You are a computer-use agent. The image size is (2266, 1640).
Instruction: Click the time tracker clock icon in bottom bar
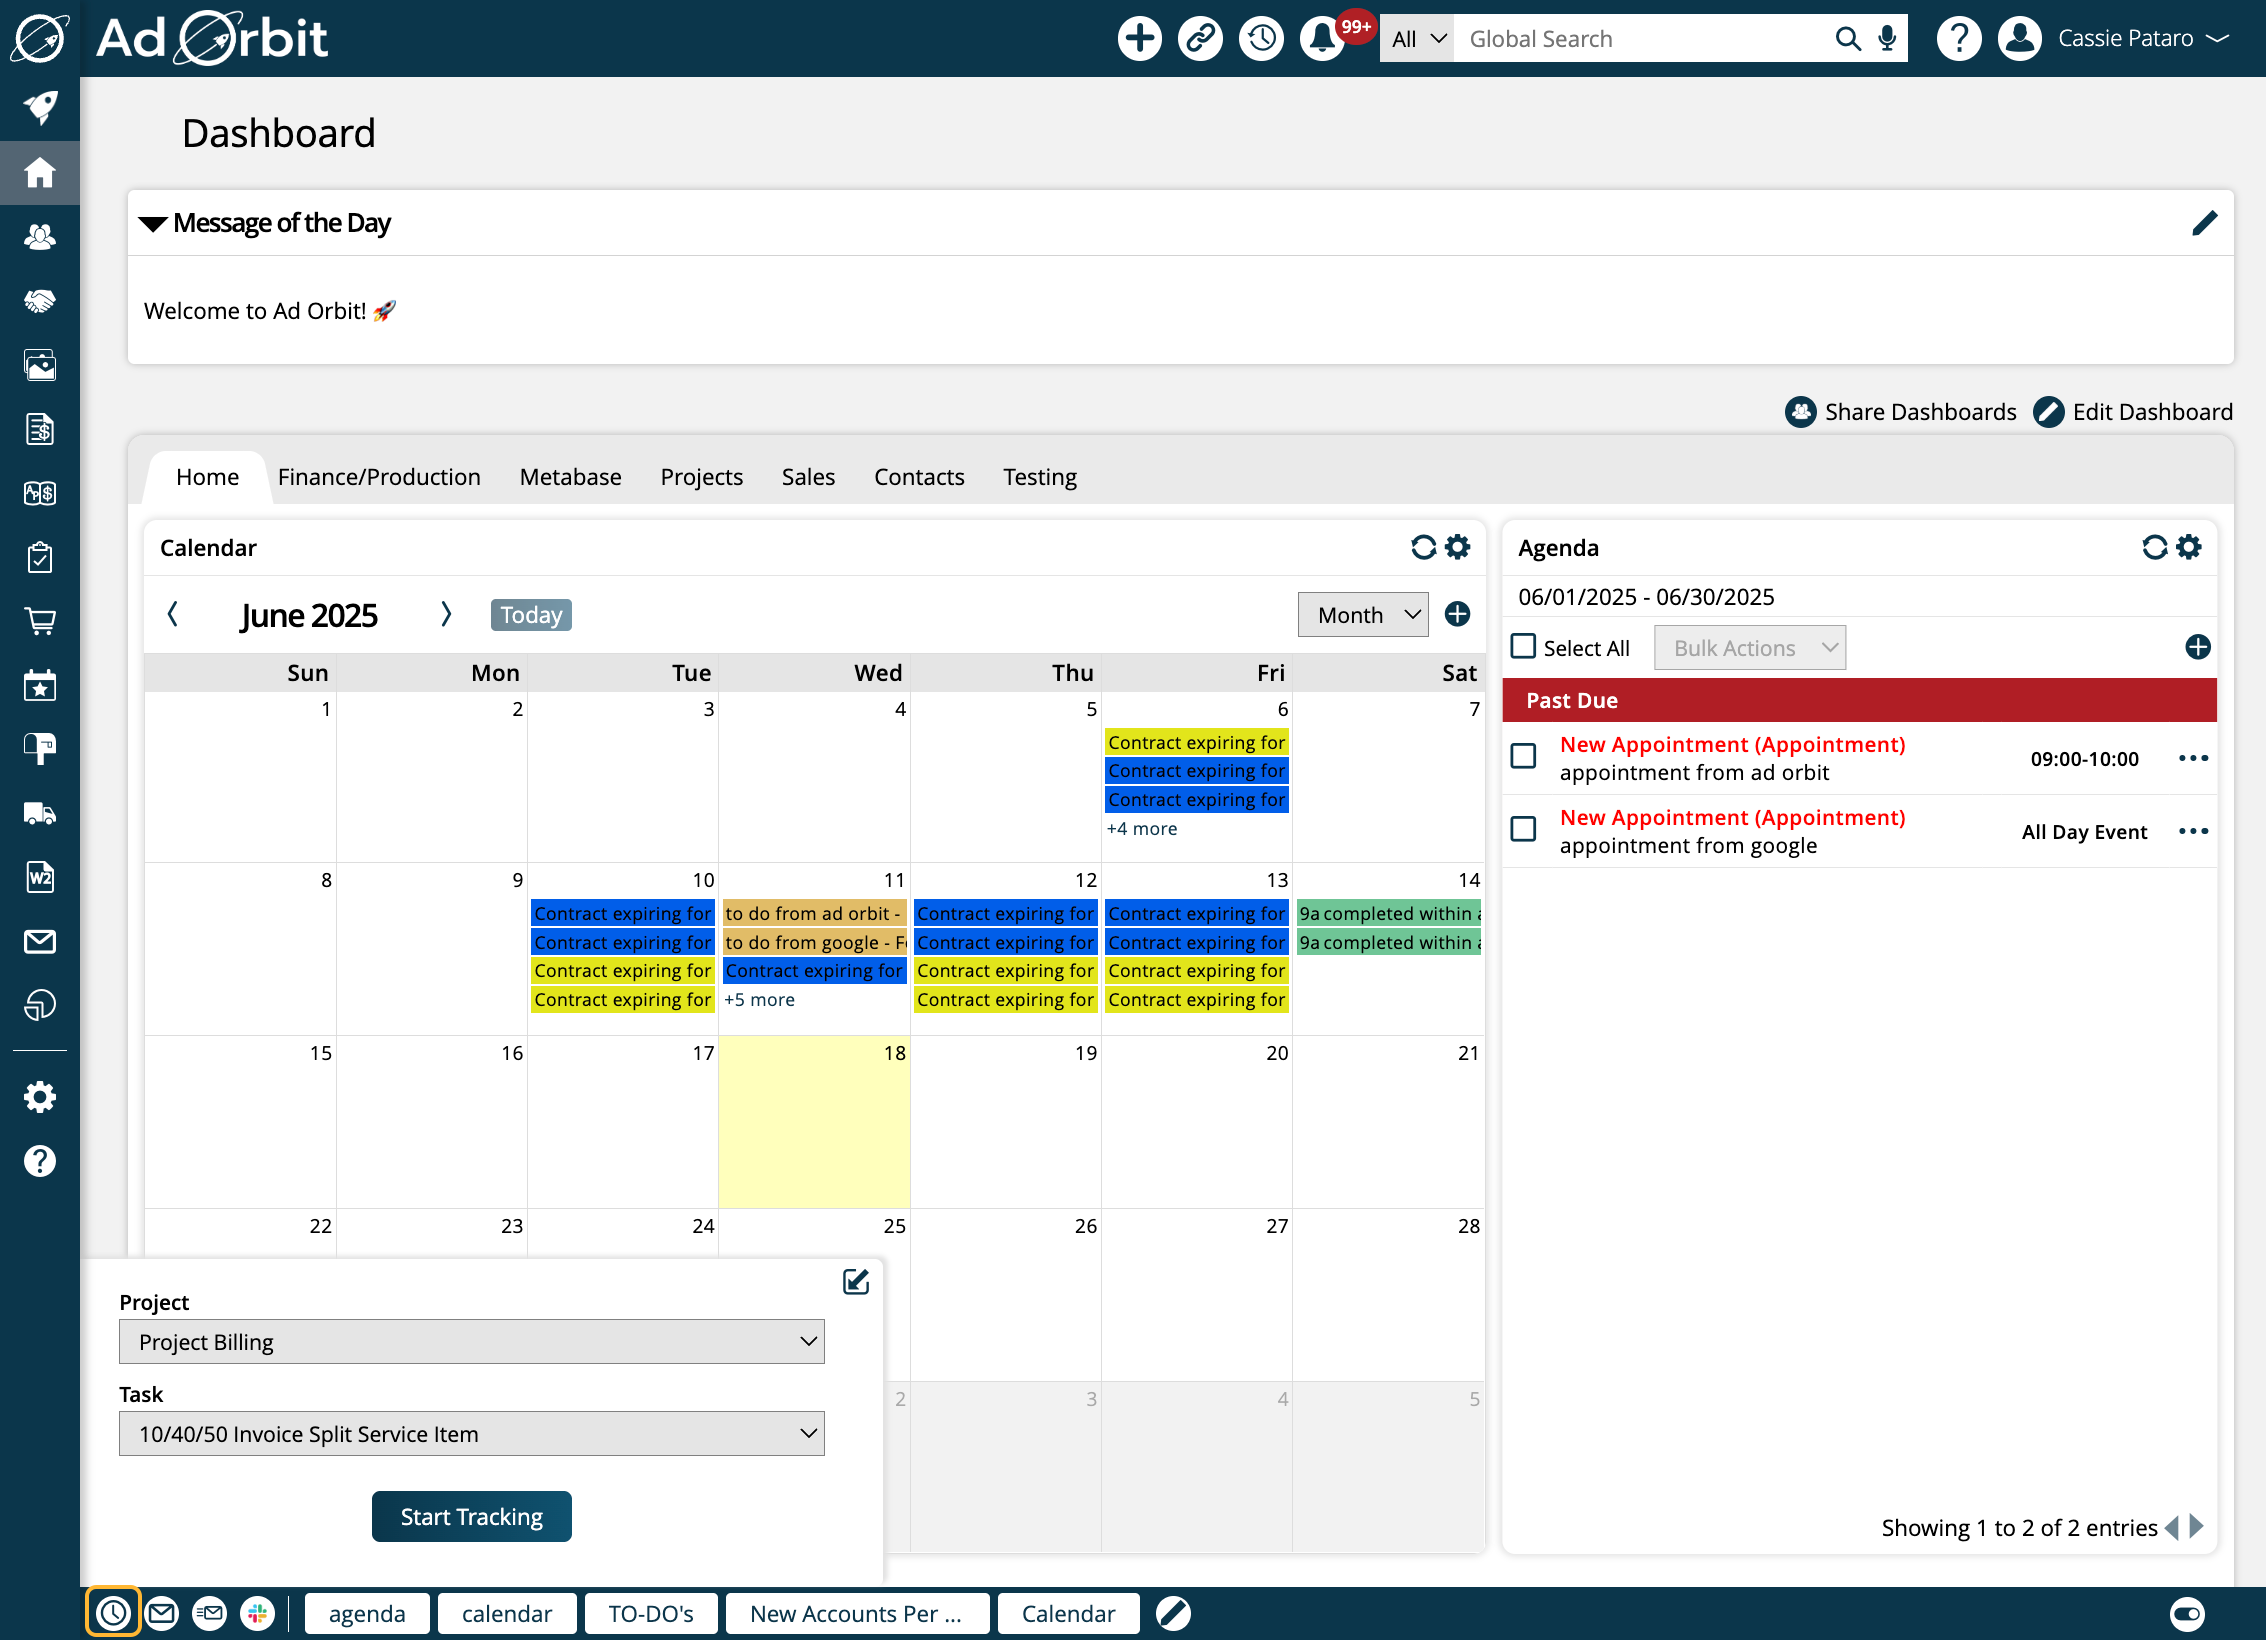[113, 1612]
